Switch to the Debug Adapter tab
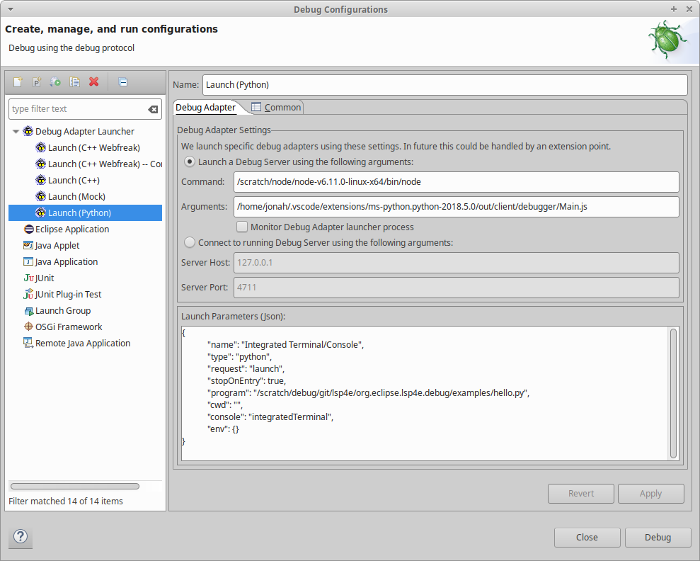Screen dimensions: 700x561 point(206,107)
